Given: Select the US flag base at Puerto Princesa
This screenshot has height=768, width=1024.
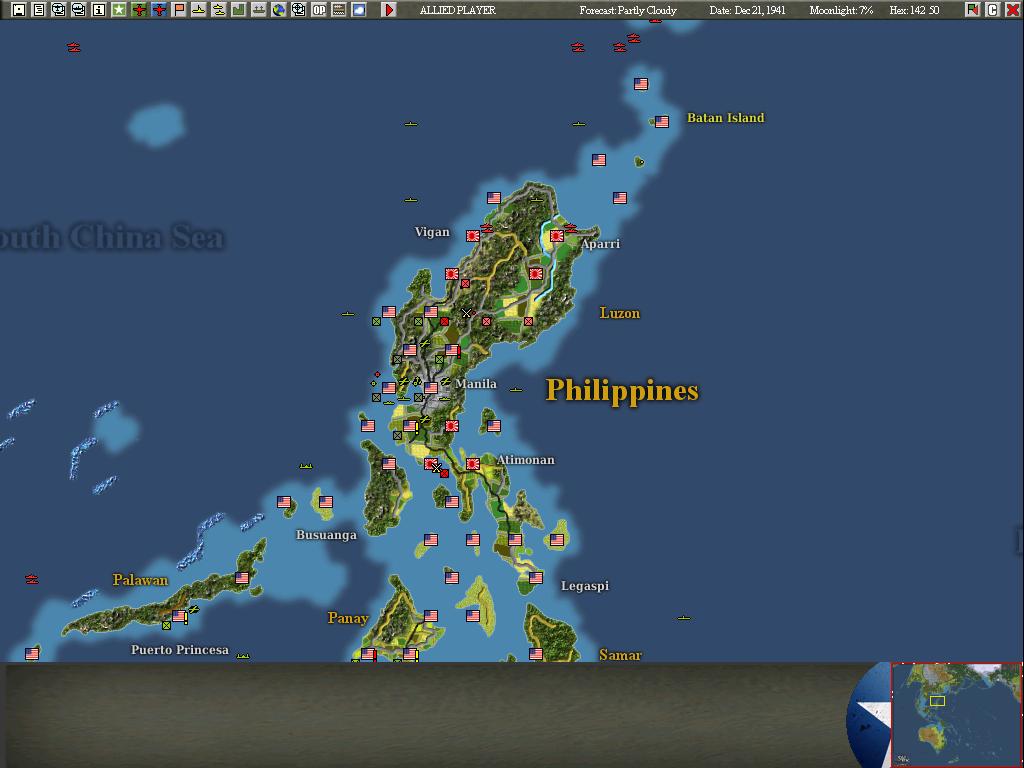Looking at the screenshot, I should [x=179, y=616].
